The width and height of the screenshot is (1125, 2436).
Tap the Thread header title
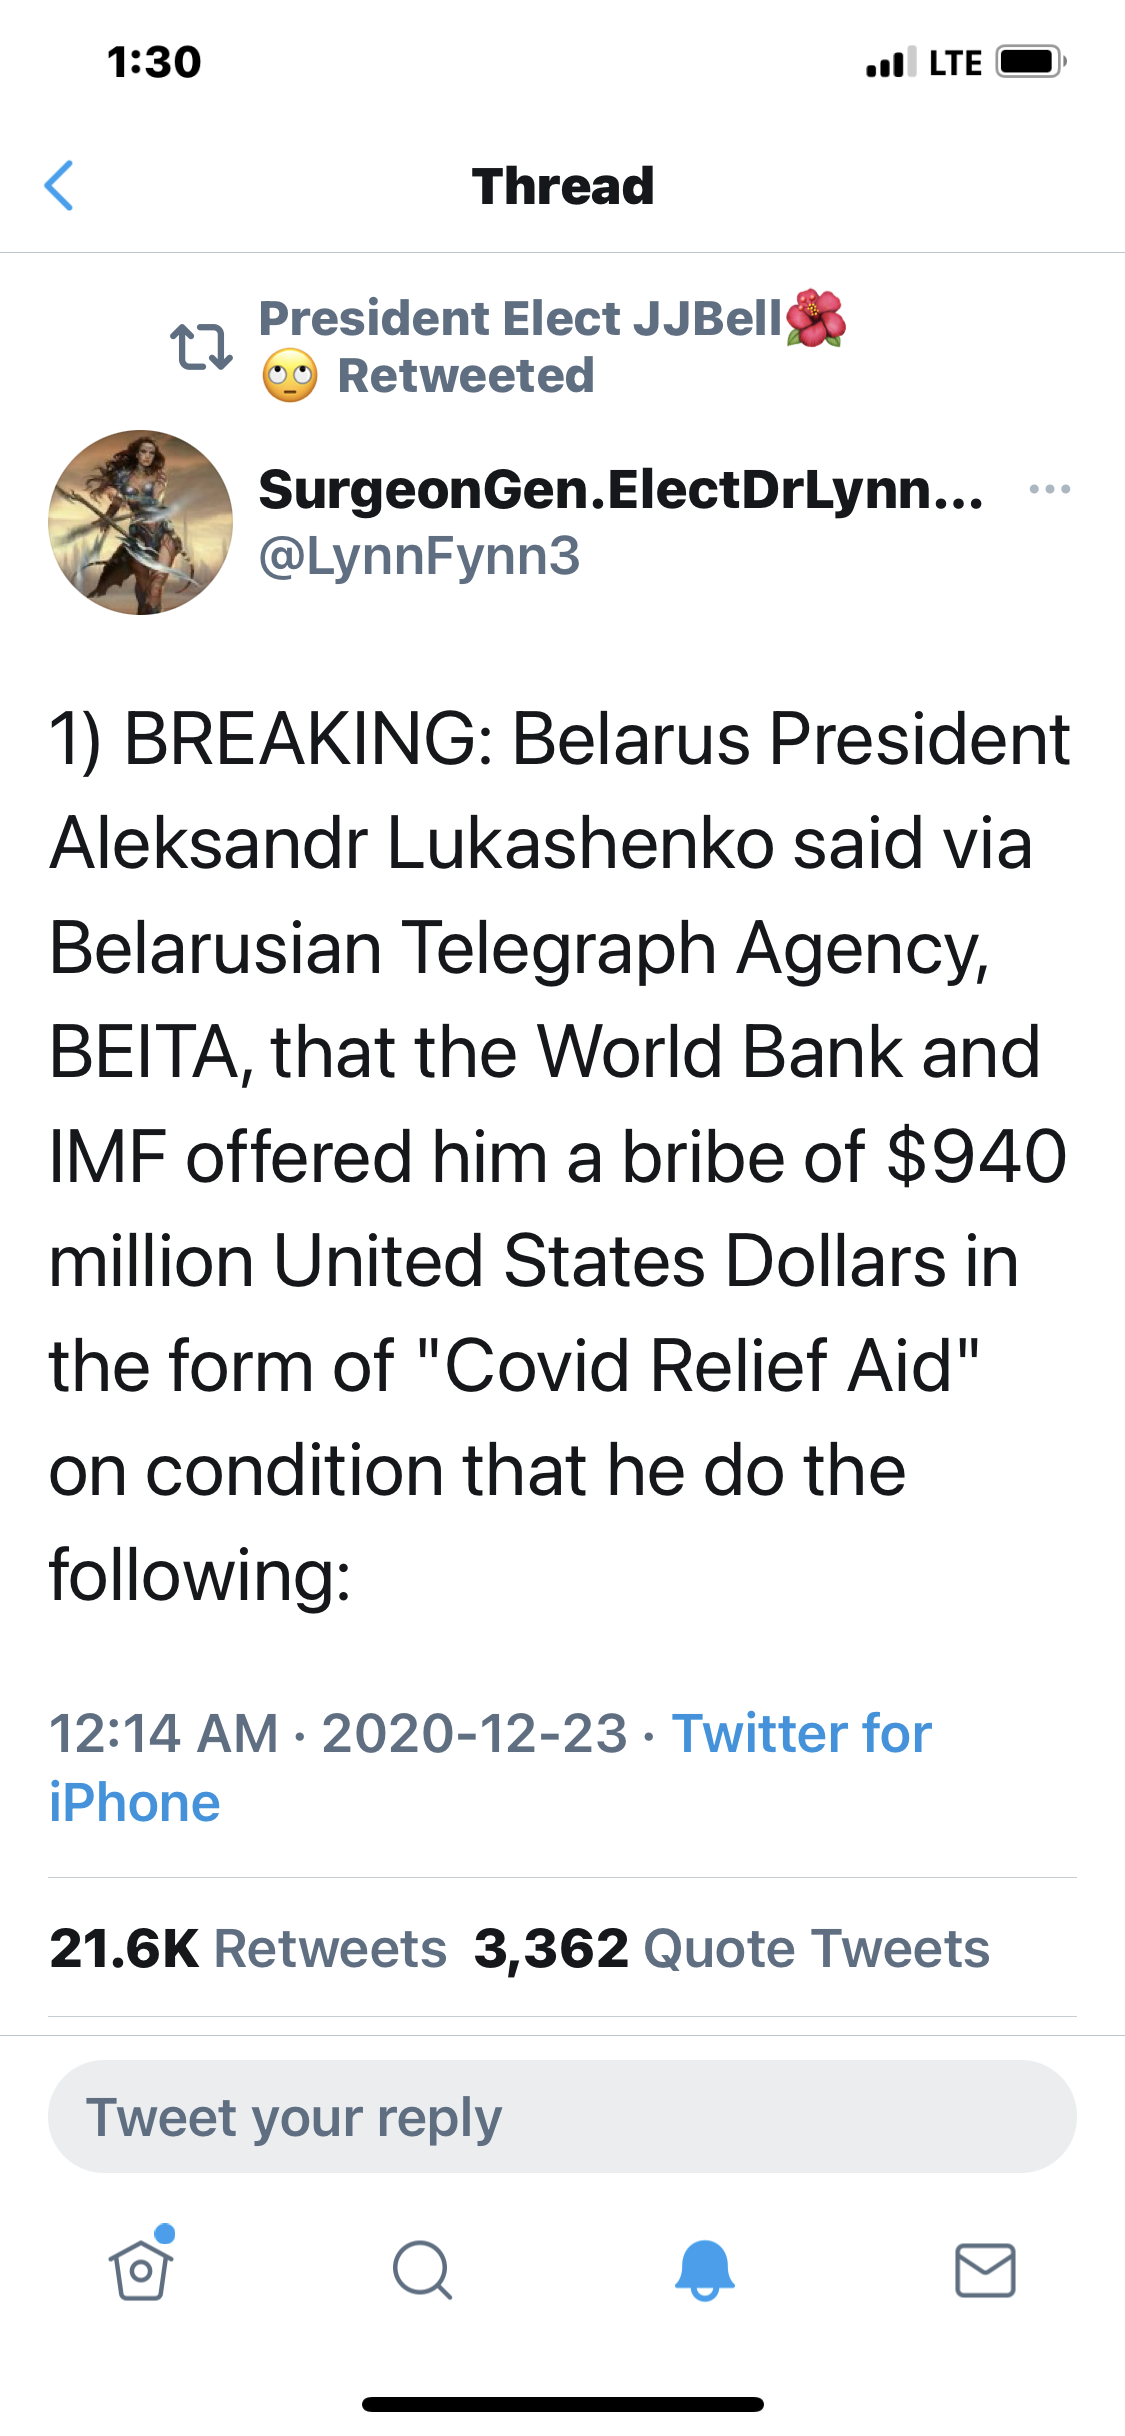click(x=563, y=186)
